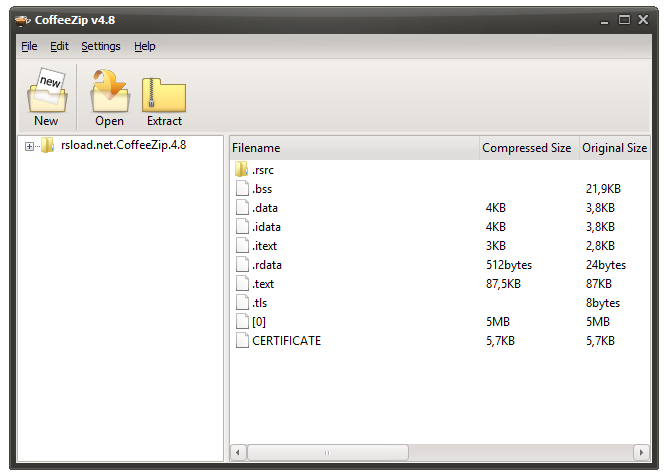
Task: Select the .text file name
Action: coord(263,284)
